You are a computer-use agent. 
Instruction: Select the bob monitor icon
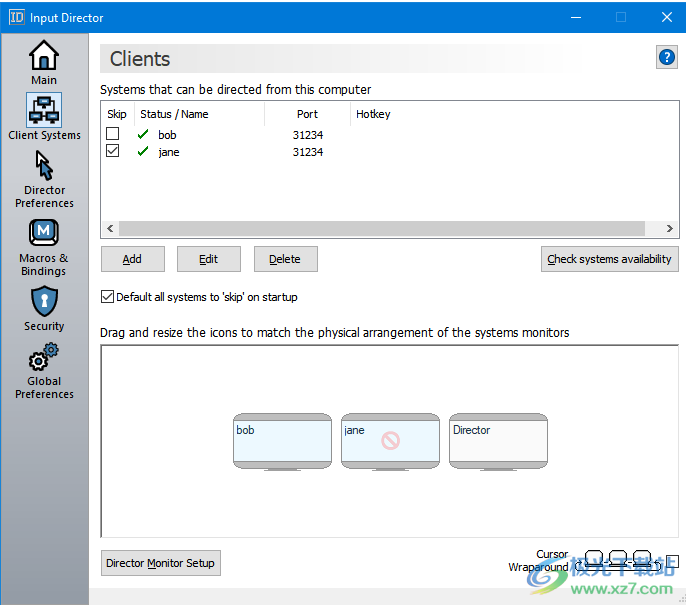click(x=282, y=442)
